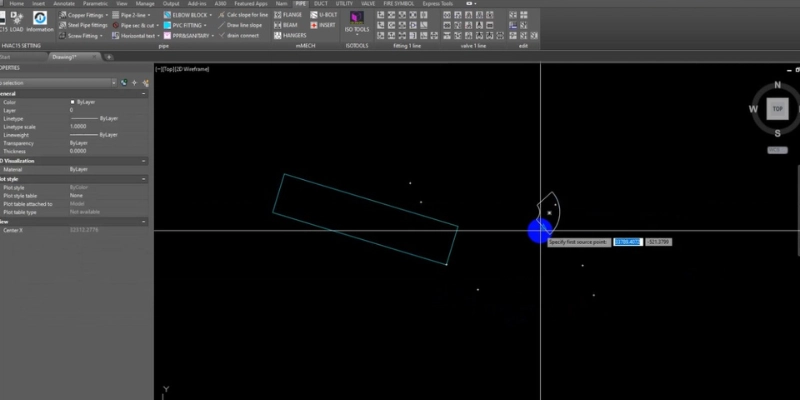Collapse the 3D Visualization section
Screen dimensions: 800x400
coord(143,161)
